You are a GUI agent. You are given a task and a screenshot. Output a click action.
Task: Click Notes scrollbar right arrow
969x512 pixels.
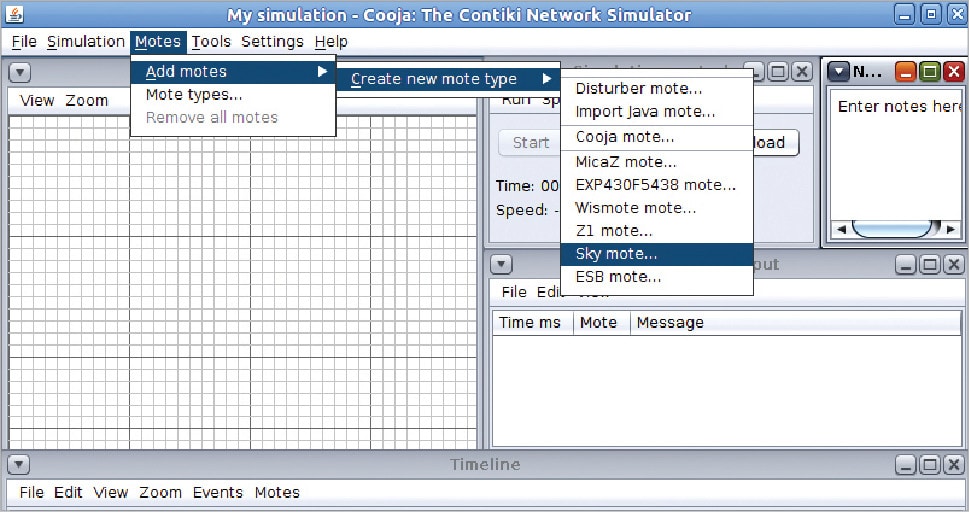click(x=950, y=229)
